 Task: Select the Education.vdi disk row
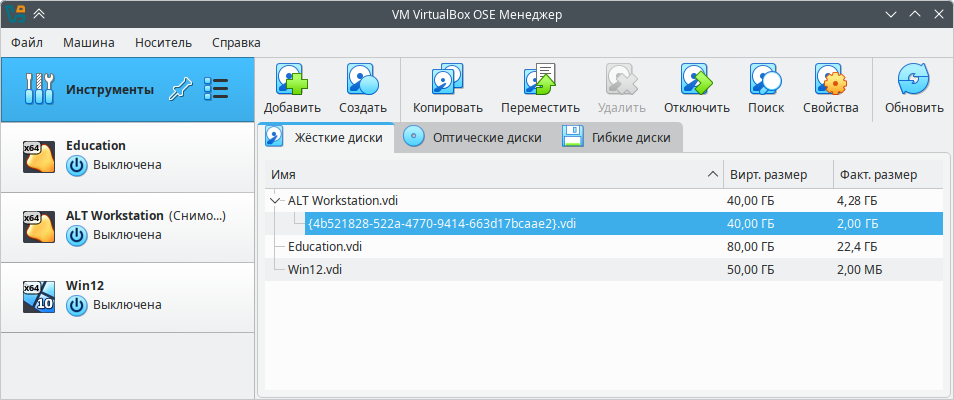click(604, 247)
